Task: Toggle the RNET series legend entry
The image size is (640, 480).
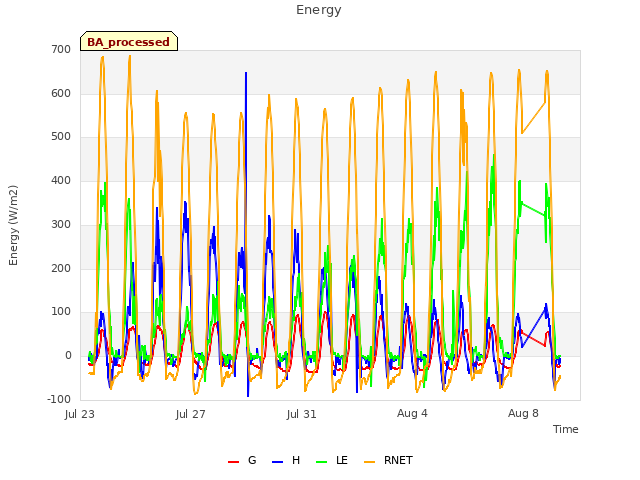Action: pyautogui.click(x=388, y=460)
